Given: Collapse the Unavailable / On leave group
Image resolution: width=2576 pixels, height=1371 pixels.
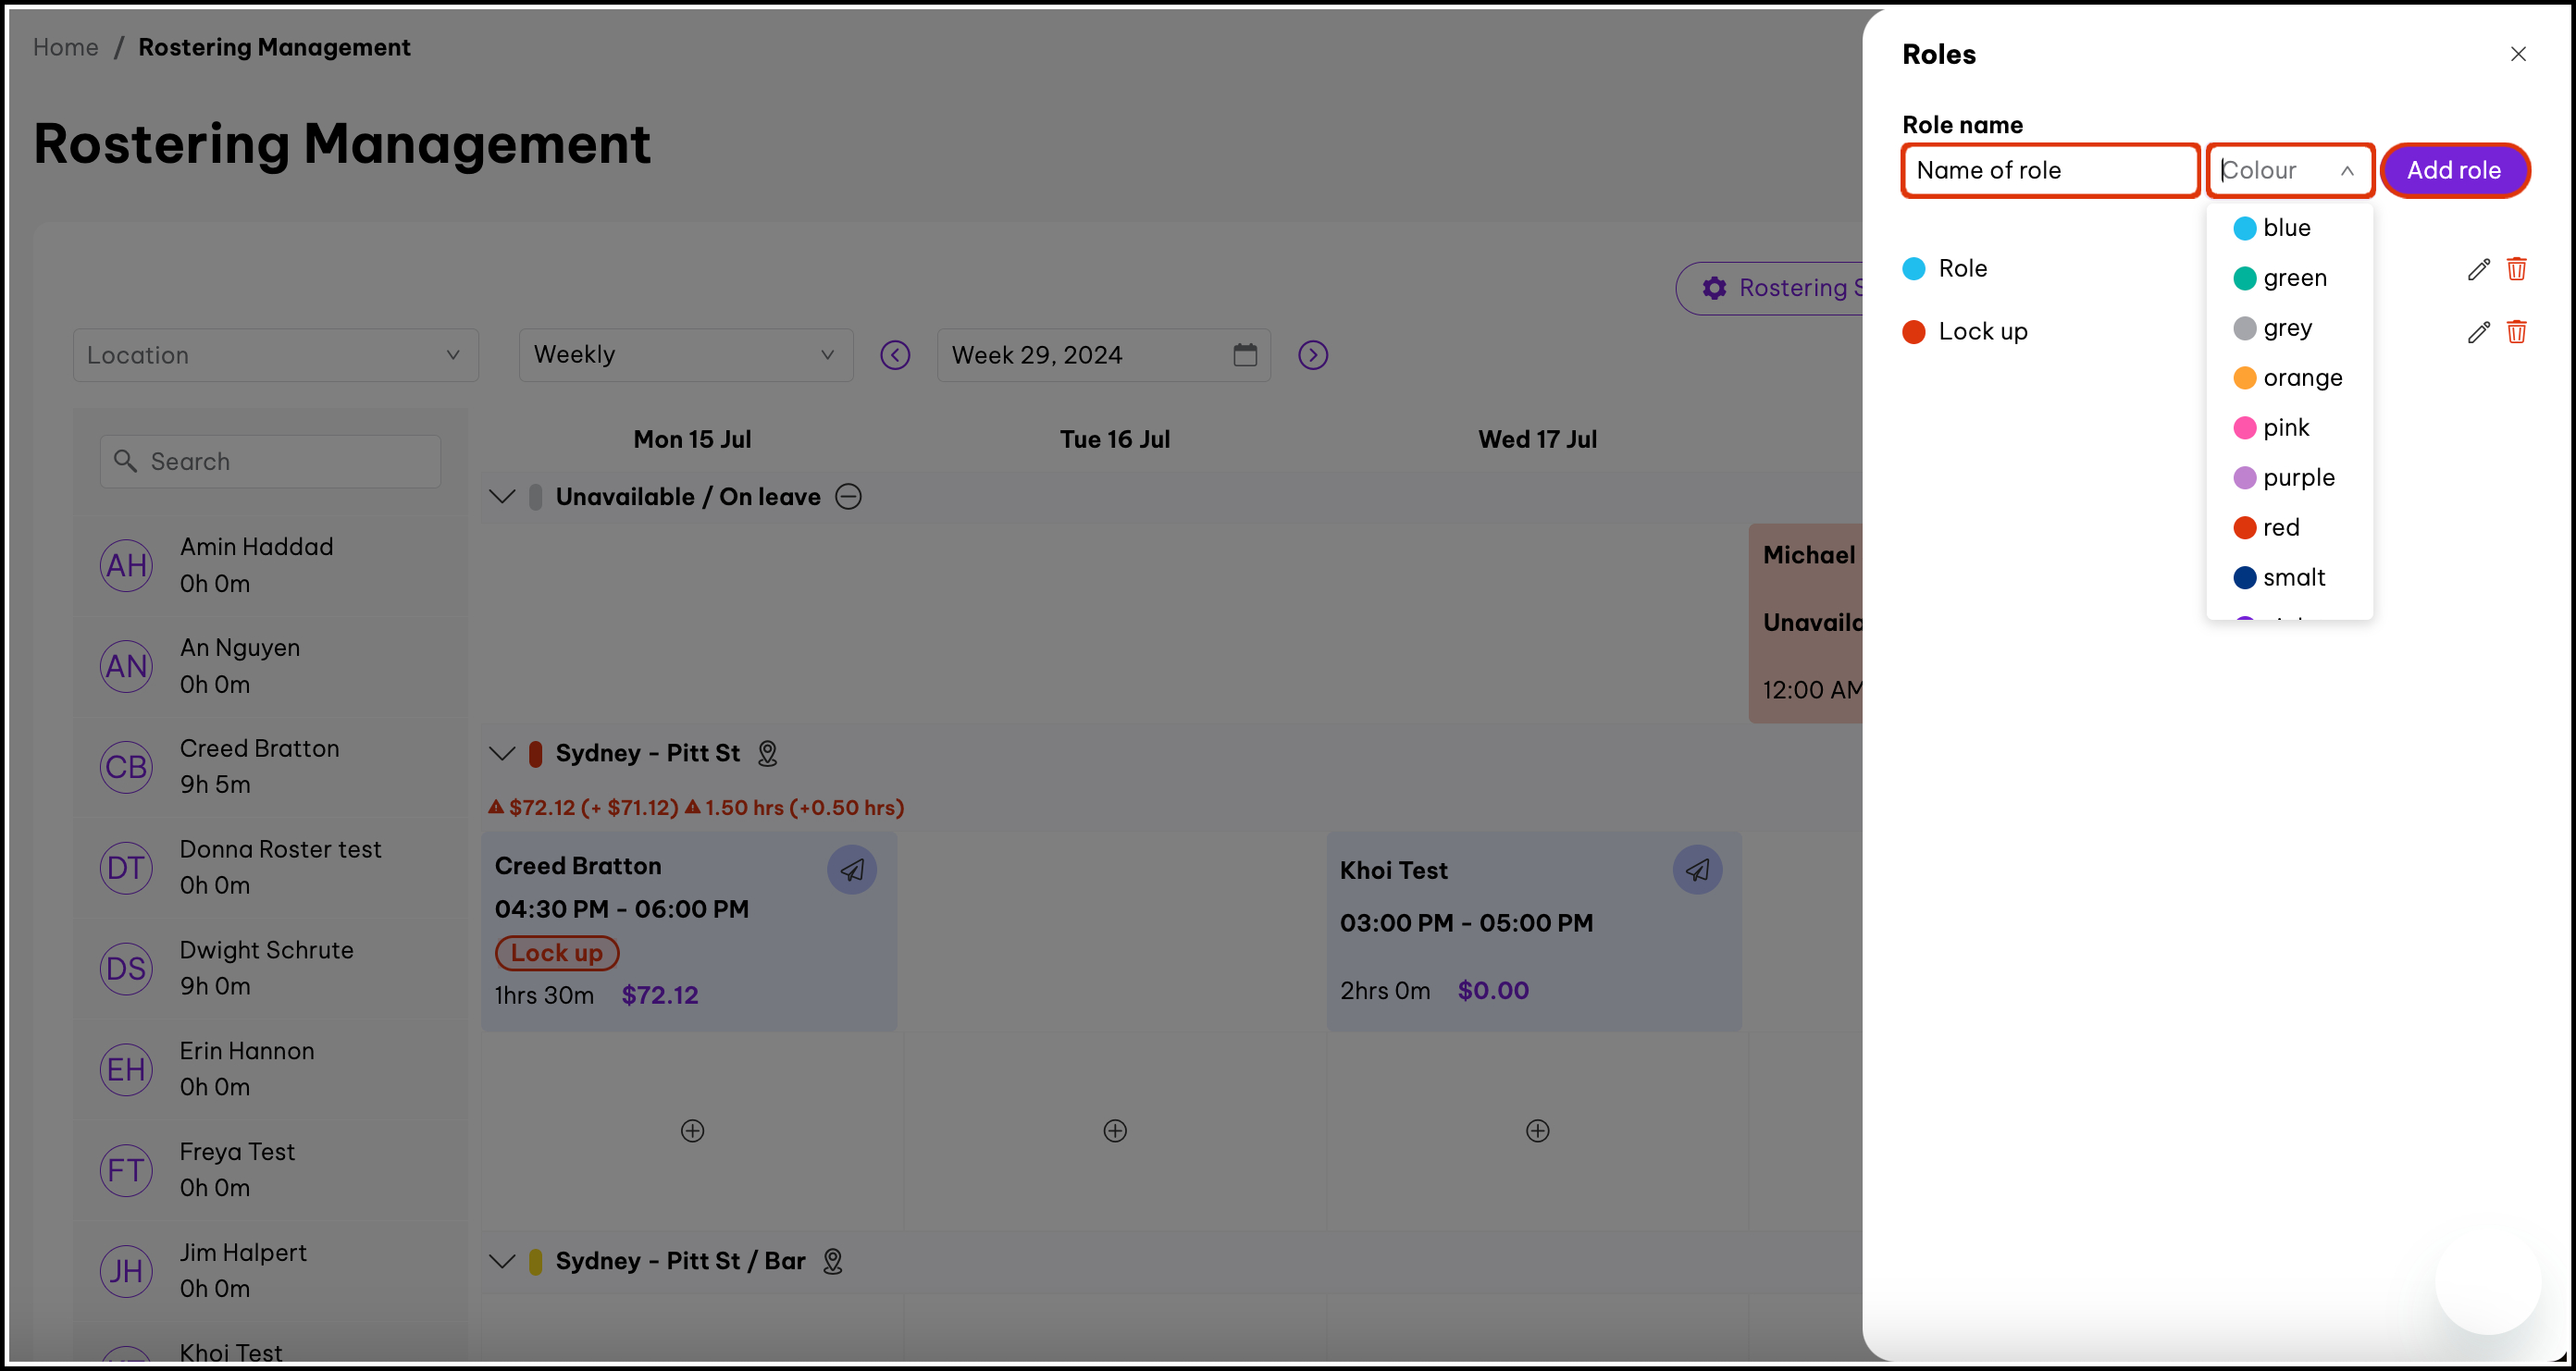Looking at the screenshot, I should coord(502,497).
